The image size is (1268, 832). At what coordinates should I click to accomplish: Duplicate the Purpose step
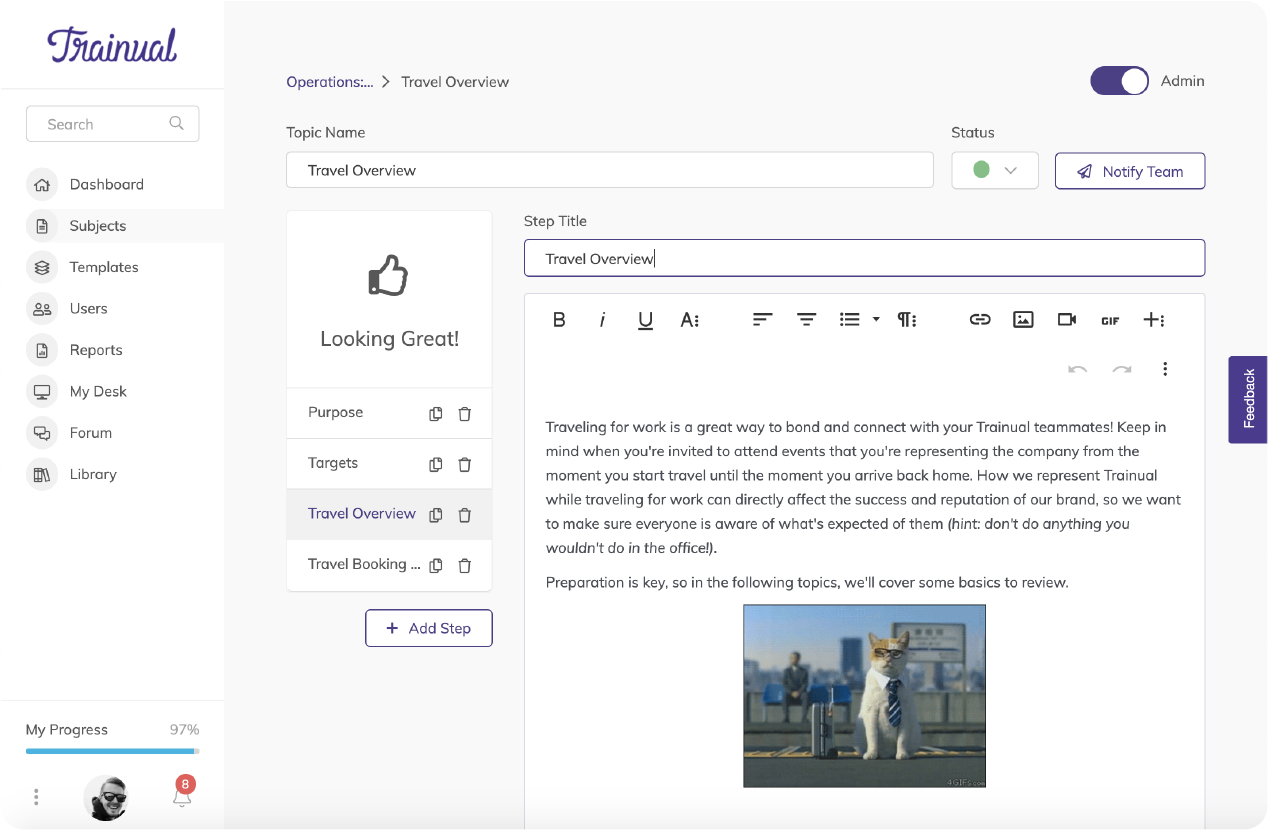click(435, 414)
